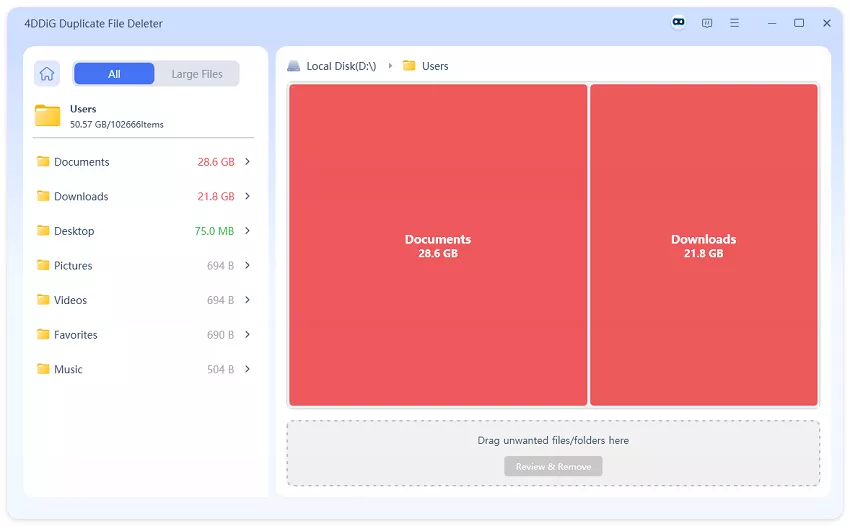Expand the Desktop folder chevron
This screenshot has height=526, width=850.
[247, 230]
